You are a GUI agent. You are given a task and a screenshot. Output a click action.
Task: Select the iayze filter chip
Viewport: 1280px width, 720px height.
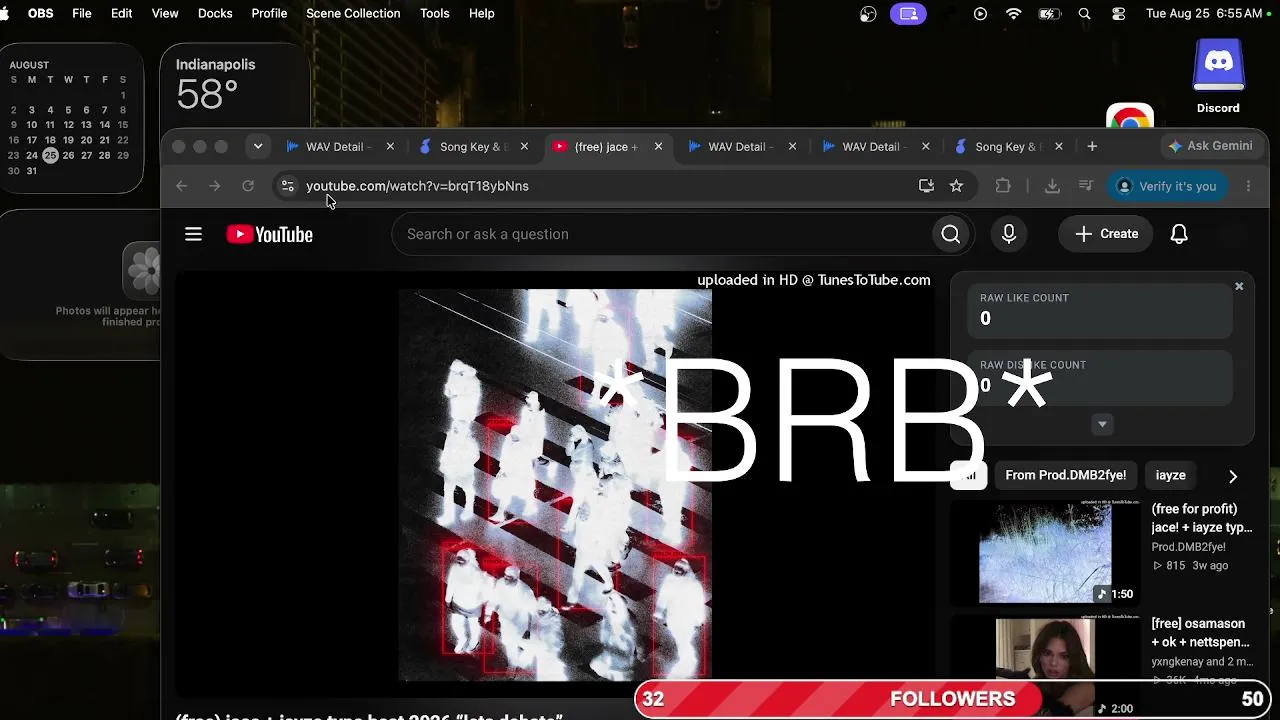pos(1170,475)
